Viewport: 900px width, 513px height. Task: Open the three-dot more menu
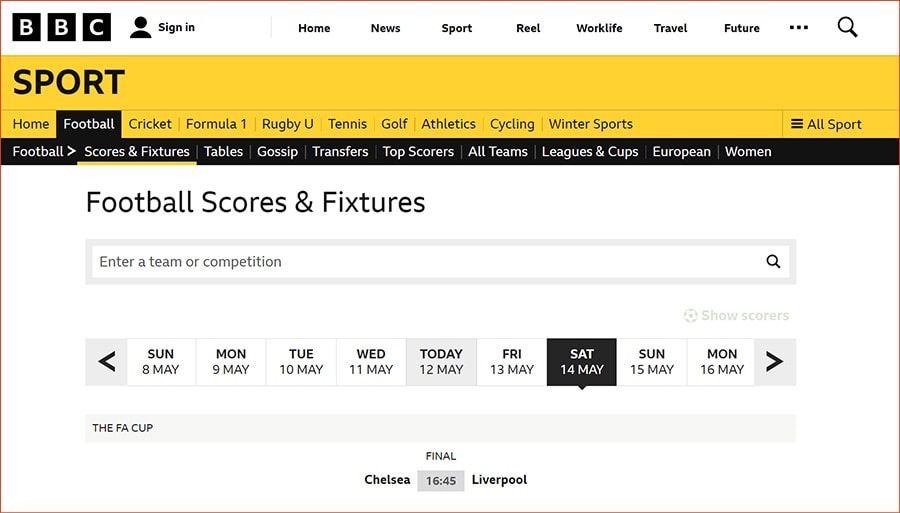[x=798, y=28]
